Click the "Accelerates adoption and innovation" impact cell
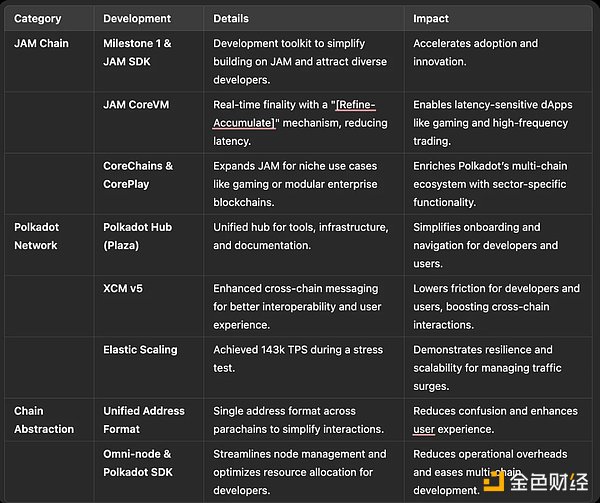Image resolution: width=600 pixels, height=503 pixels. (476, 52)
